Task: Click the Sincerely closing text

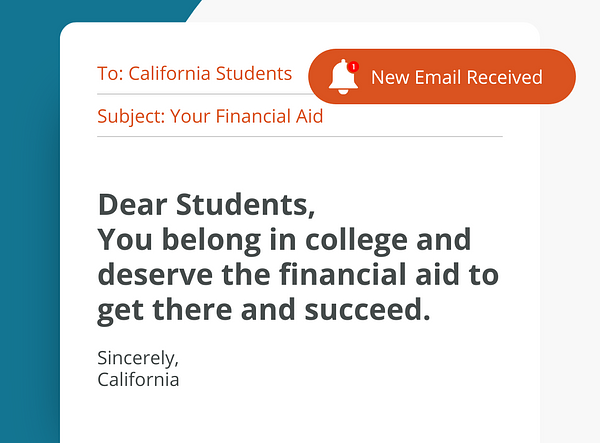Action: pyautogui.click(x=138, y=358)
